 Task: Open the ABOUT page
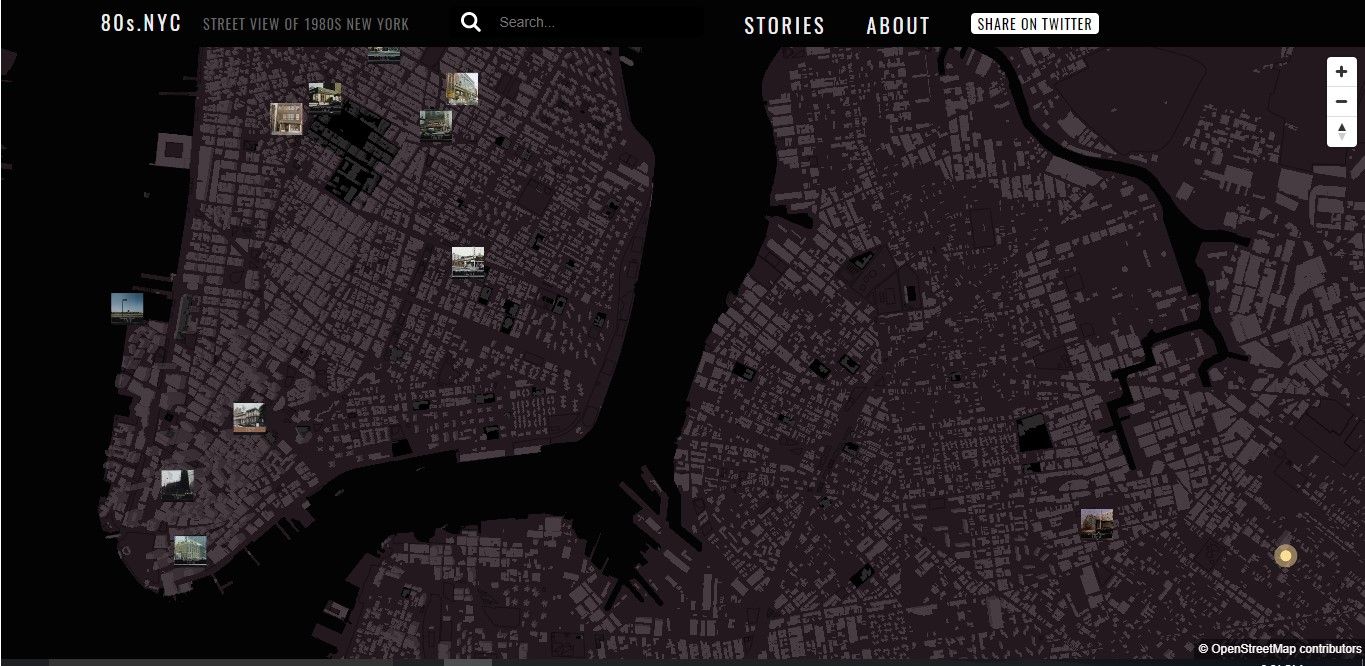pyautogui.click(x=897, y=26)
